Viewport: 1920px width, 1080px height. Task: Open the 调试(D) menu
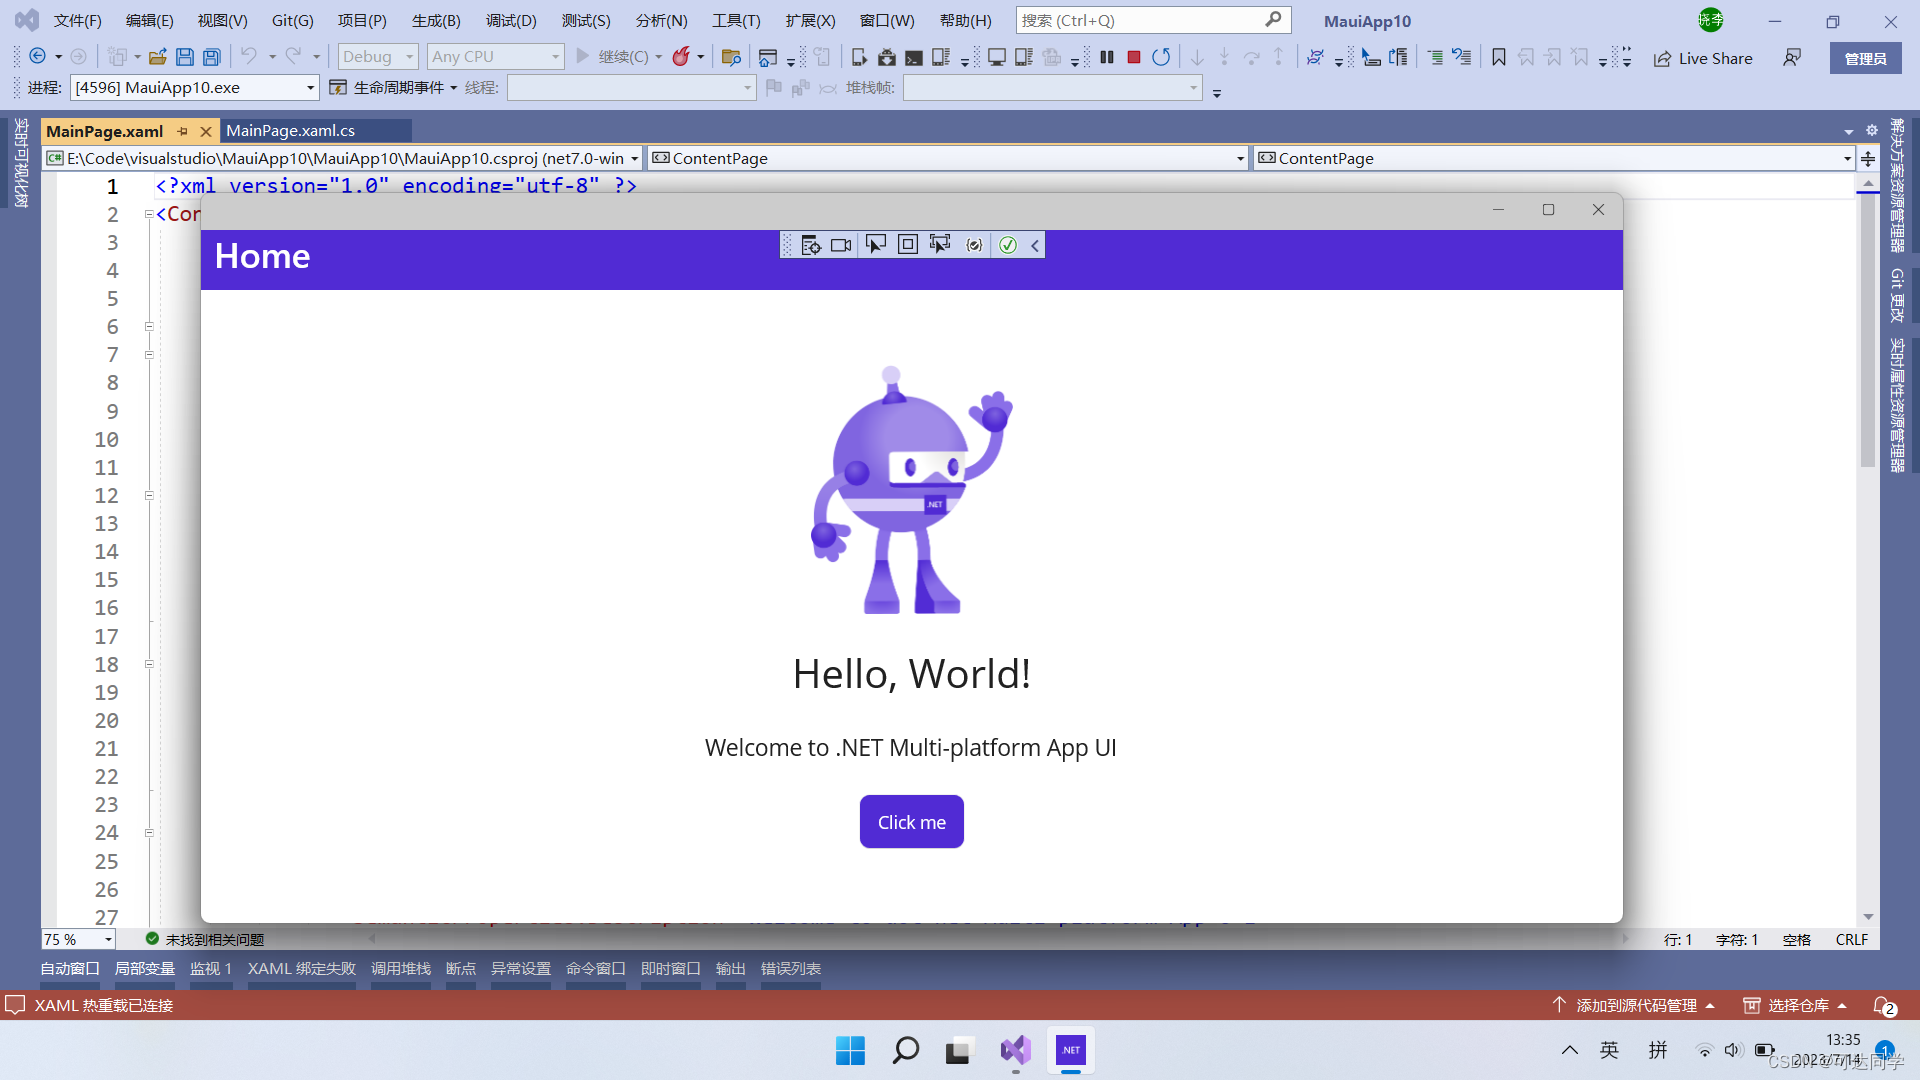511,20
